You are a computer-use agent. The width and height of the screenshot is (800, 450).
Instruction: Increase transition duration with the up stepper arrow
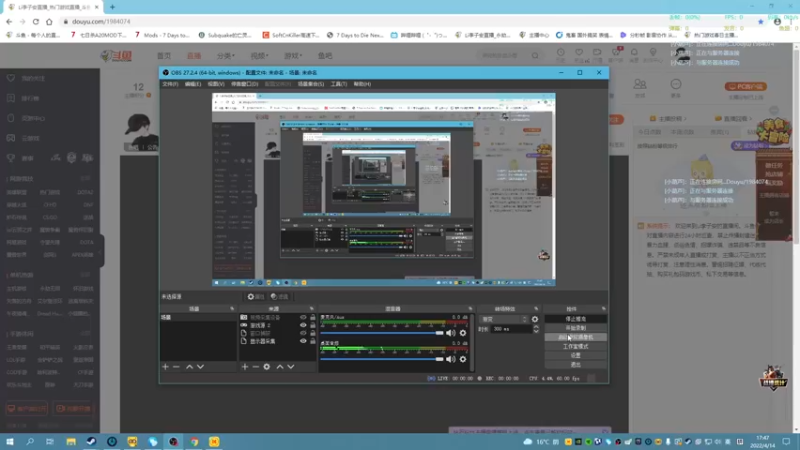(536, 327)
